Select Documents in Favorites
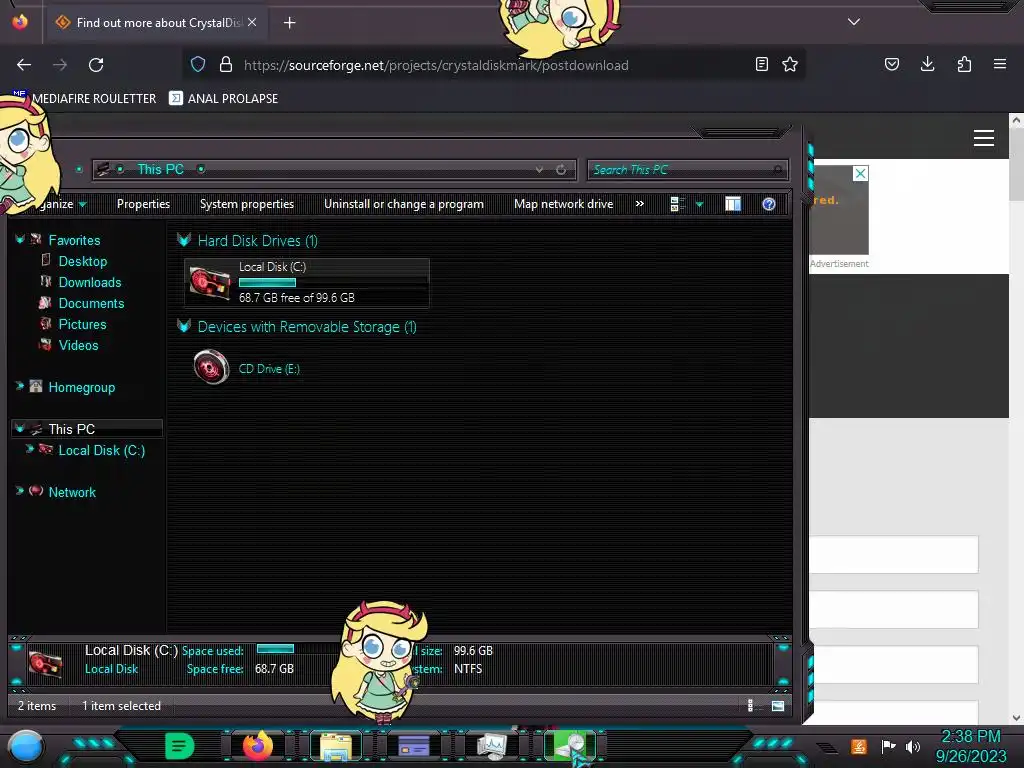Screen dimensions: 1024x768 tap(91, 303)
